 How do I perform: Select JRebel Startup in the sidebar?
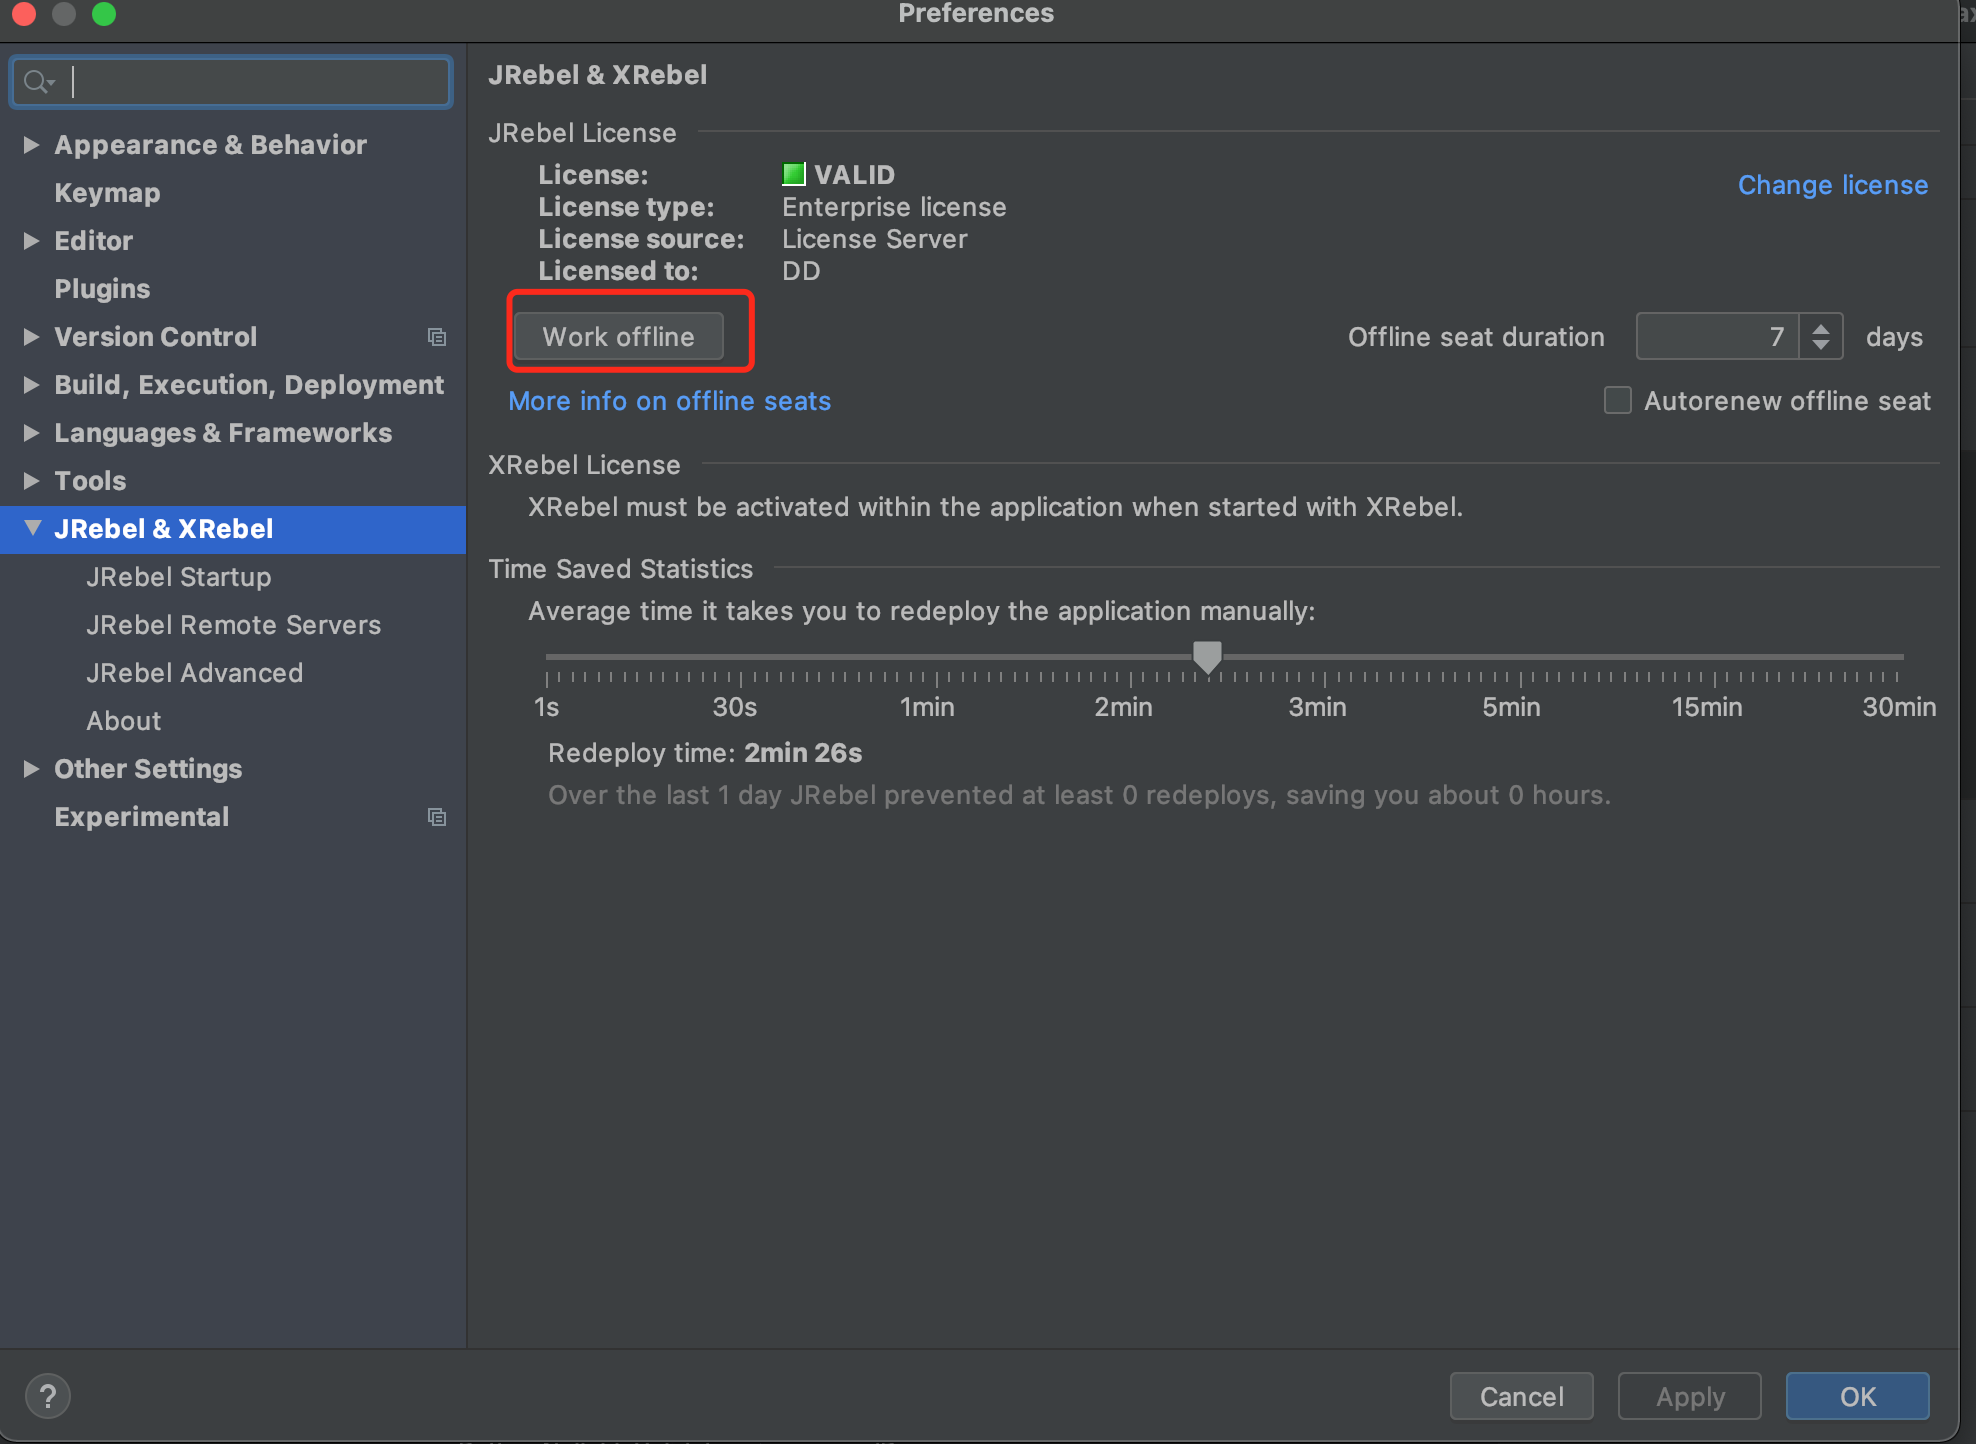179,577
